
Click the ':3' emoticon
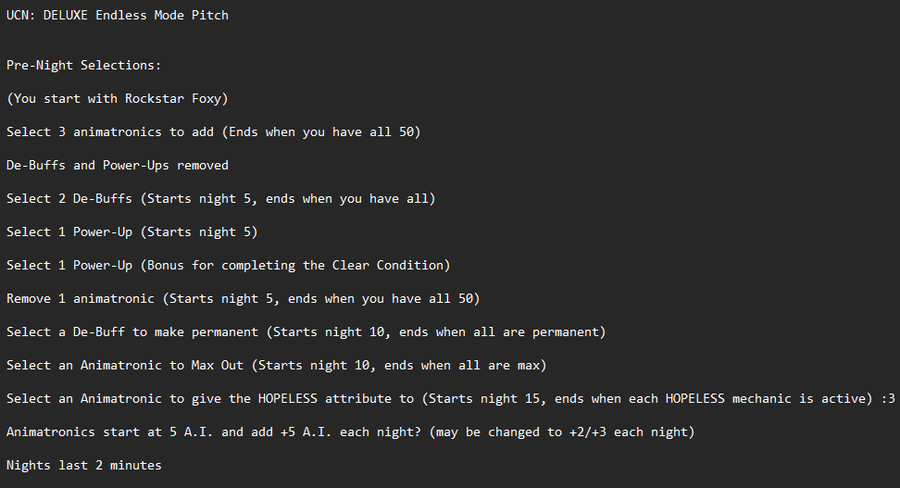886,398
